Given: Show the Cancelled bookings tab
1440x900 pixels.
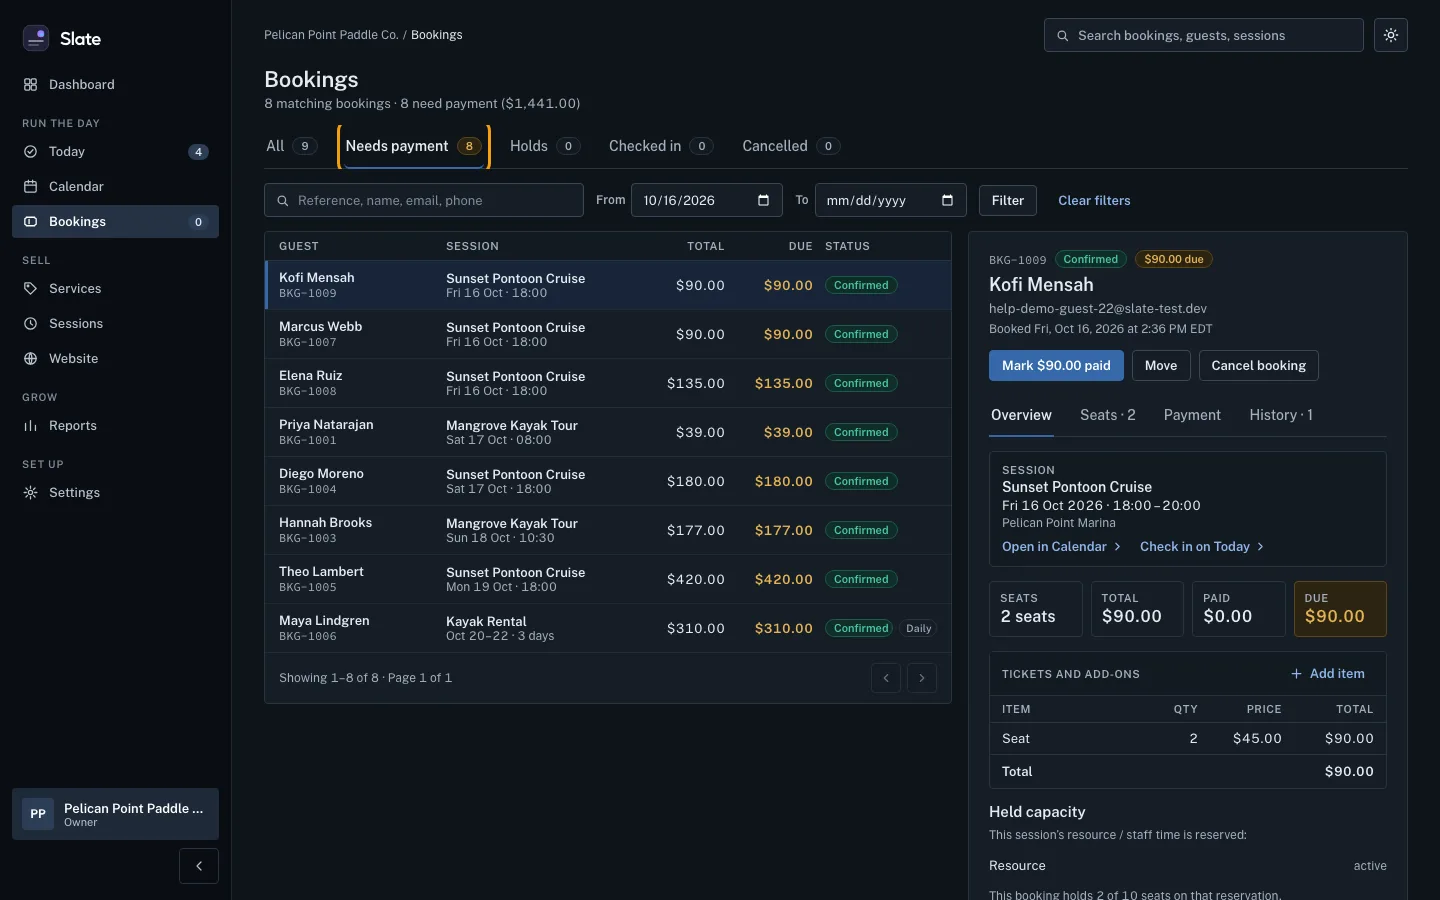Looking at the screenshot, I should click(x=790, y=146).
